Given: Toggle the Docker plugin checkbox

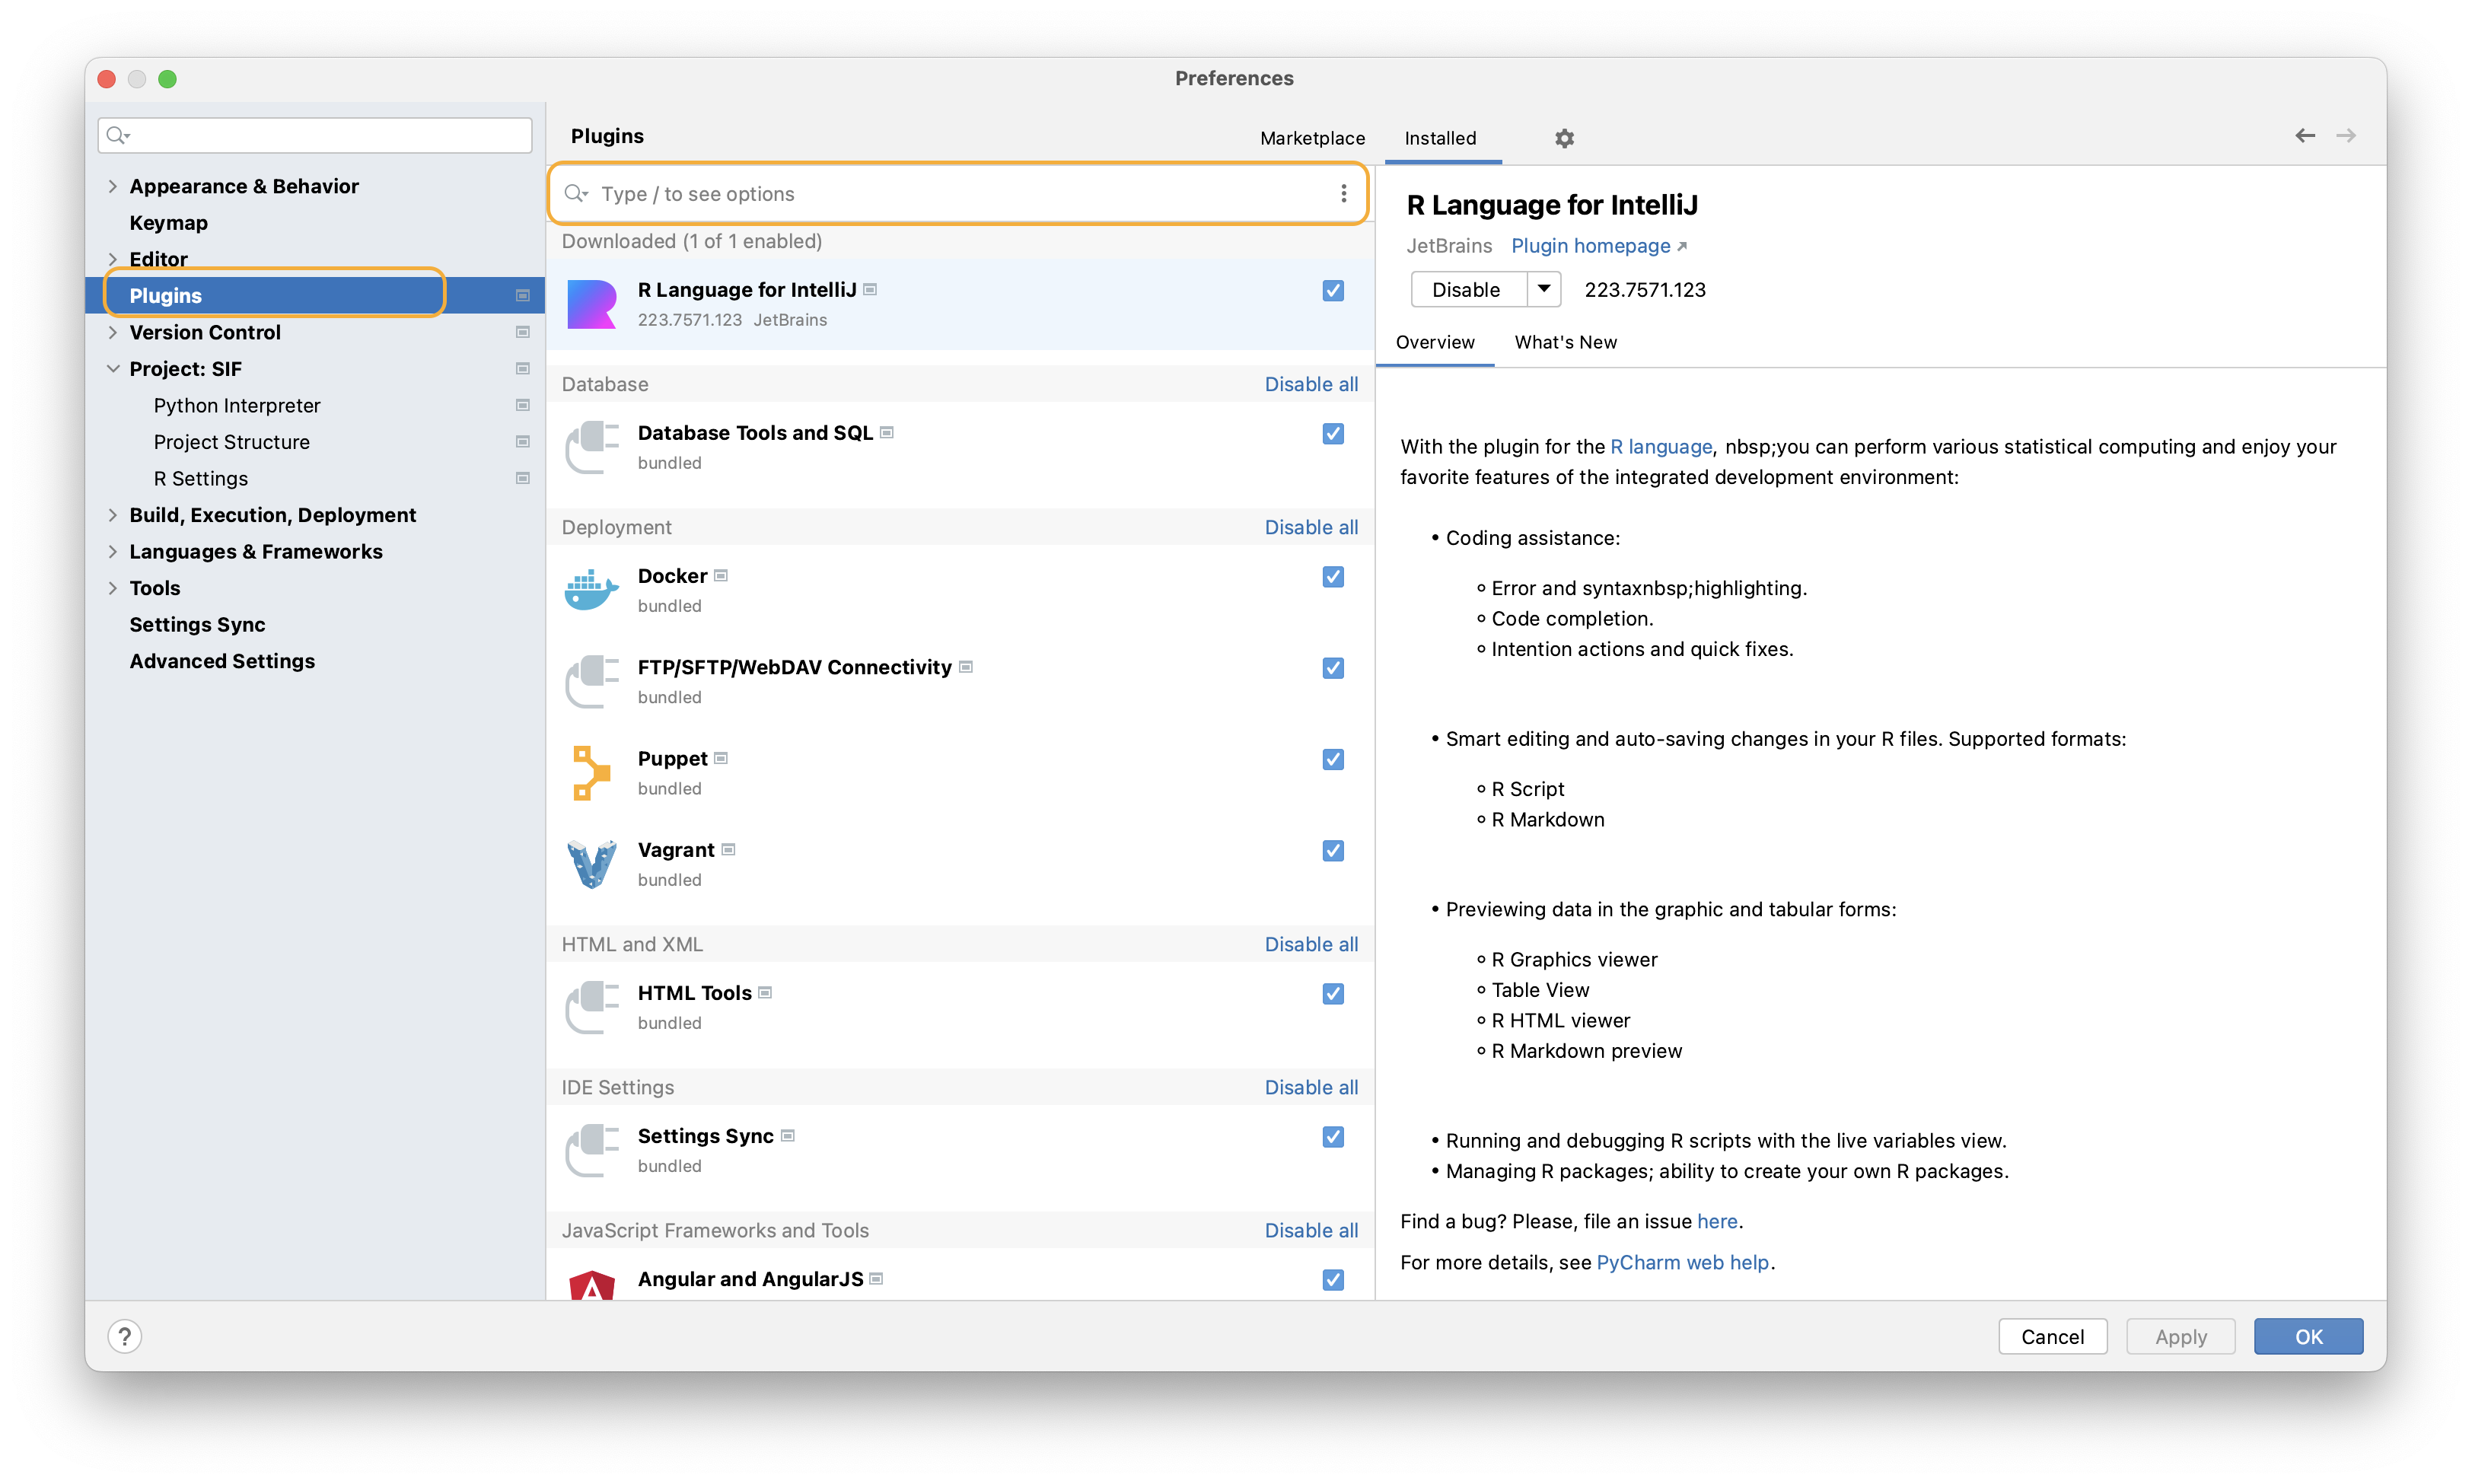Looking at the screenshot, I should 1332,576.
